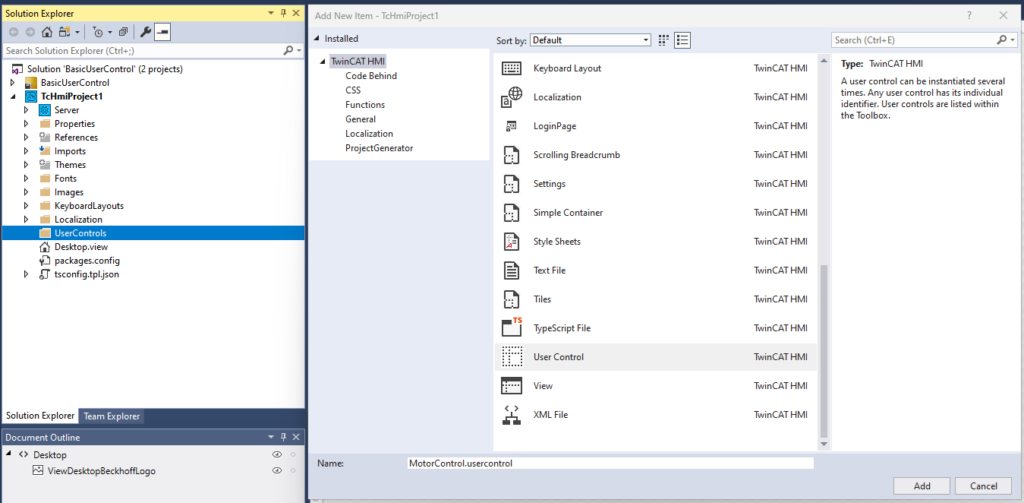This screenshot has width=1024, height=503.
Task: Collapse the TwinCAT HMI category node
Action: tap(323, 61)
